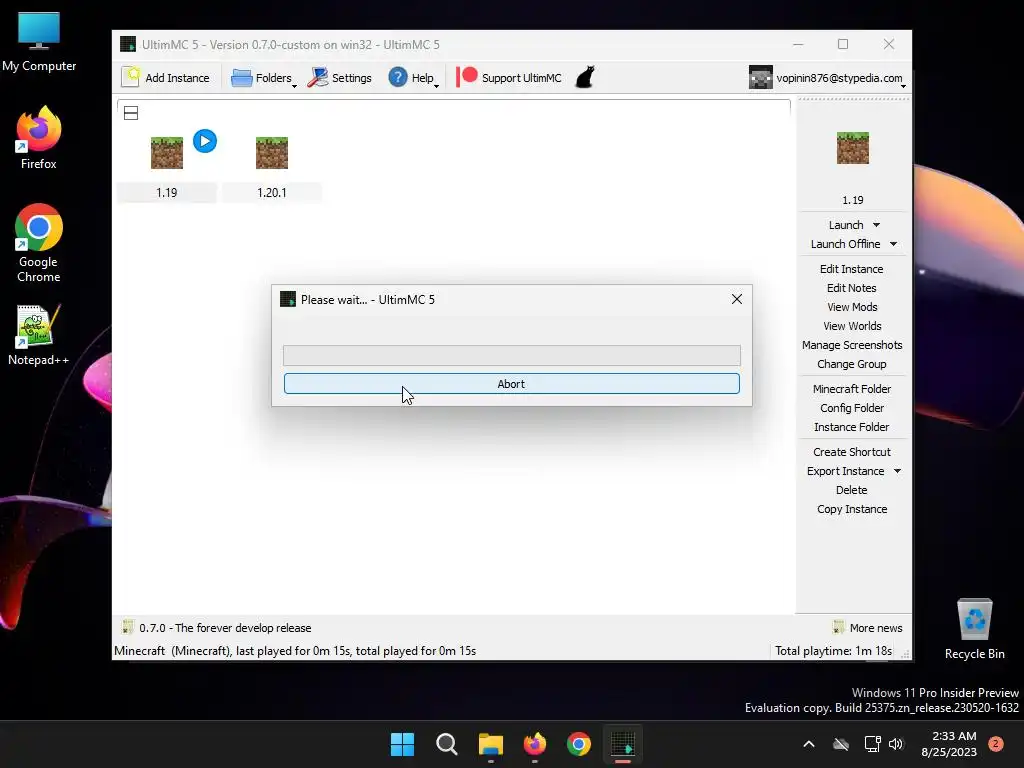Open View Mods
This screenshot has height=768, width=1024.
852,307
